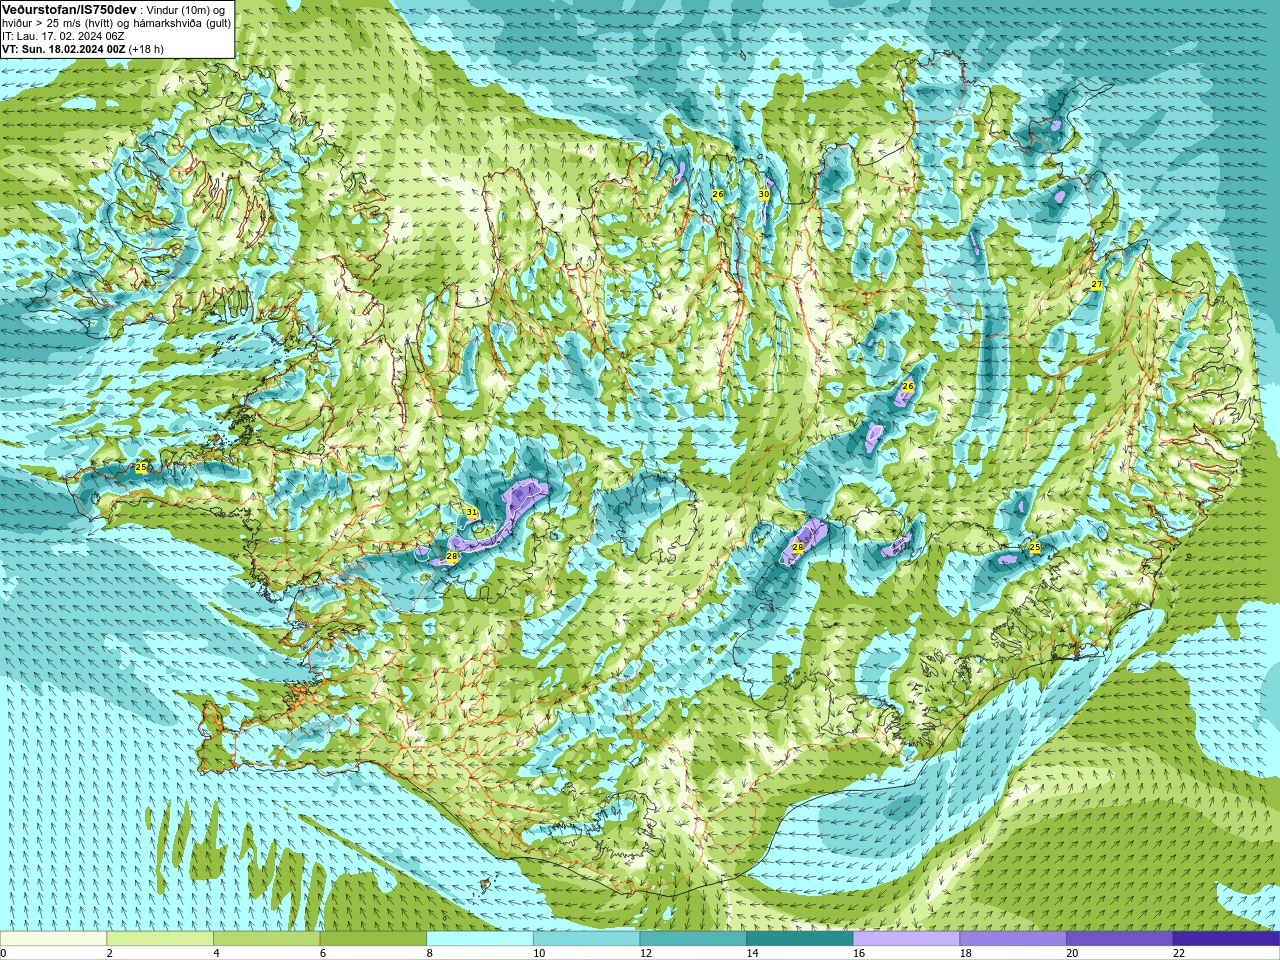The width and height of the screenshot is (1280, 960).
Task: Click the yellow gust label reading 31
Action: tap(472, 513)
